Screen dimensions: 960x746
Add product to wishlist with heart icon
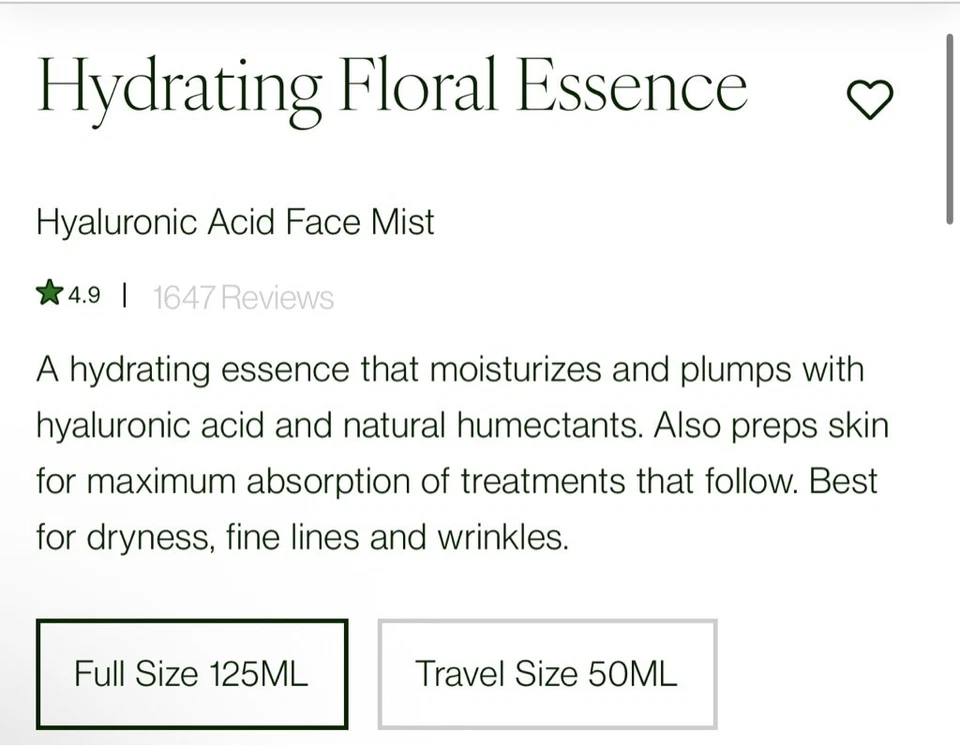coord(869,98)
